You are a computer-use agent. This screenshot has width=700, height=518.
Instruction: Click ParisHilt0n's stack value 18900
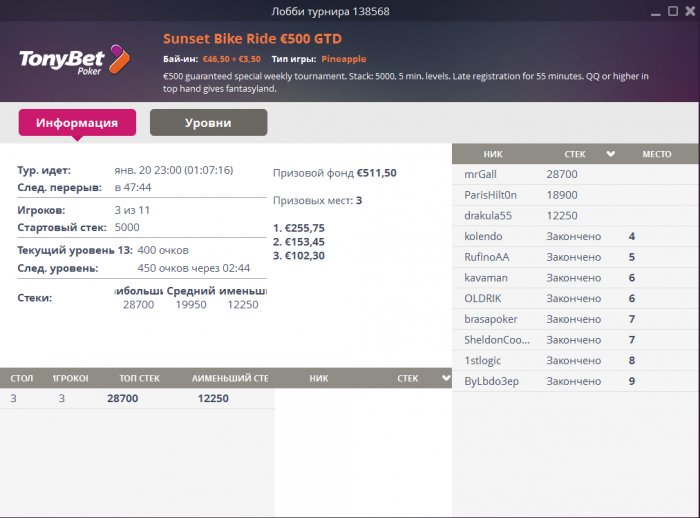(x=562, y=195)
